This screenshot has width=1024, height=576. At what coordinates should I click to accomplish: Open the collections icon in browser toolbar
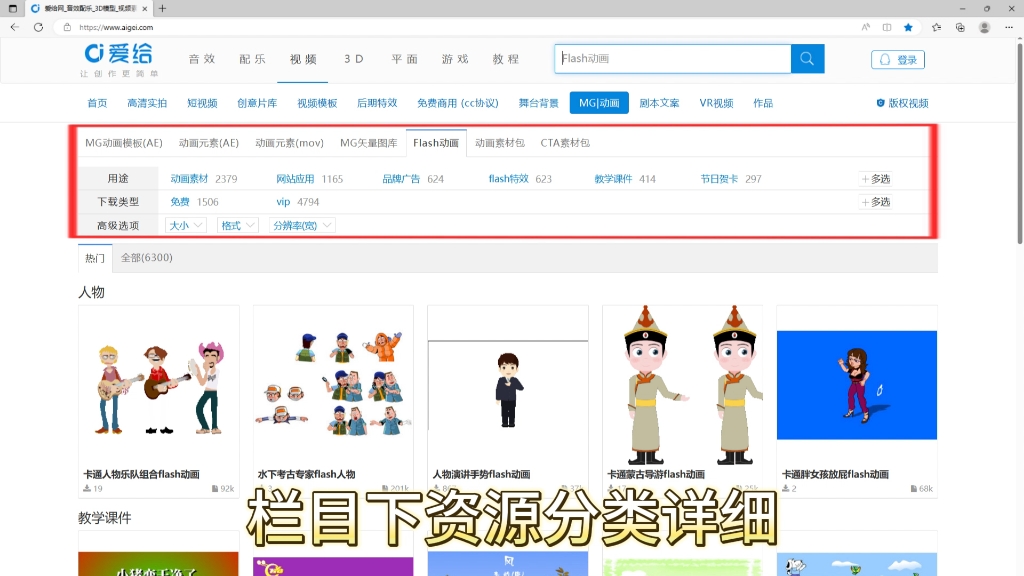coord(960,27)
